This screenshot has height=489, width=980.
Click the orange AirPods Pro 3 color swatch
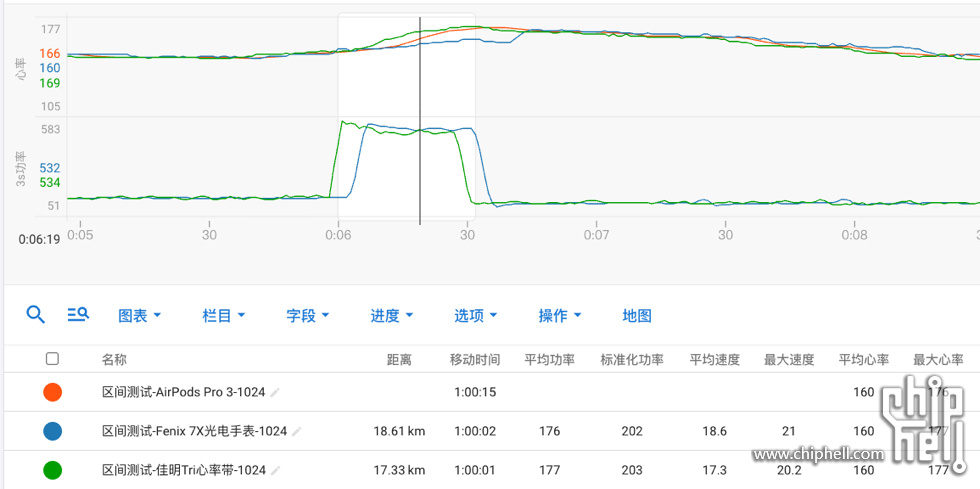coord(52,392)
